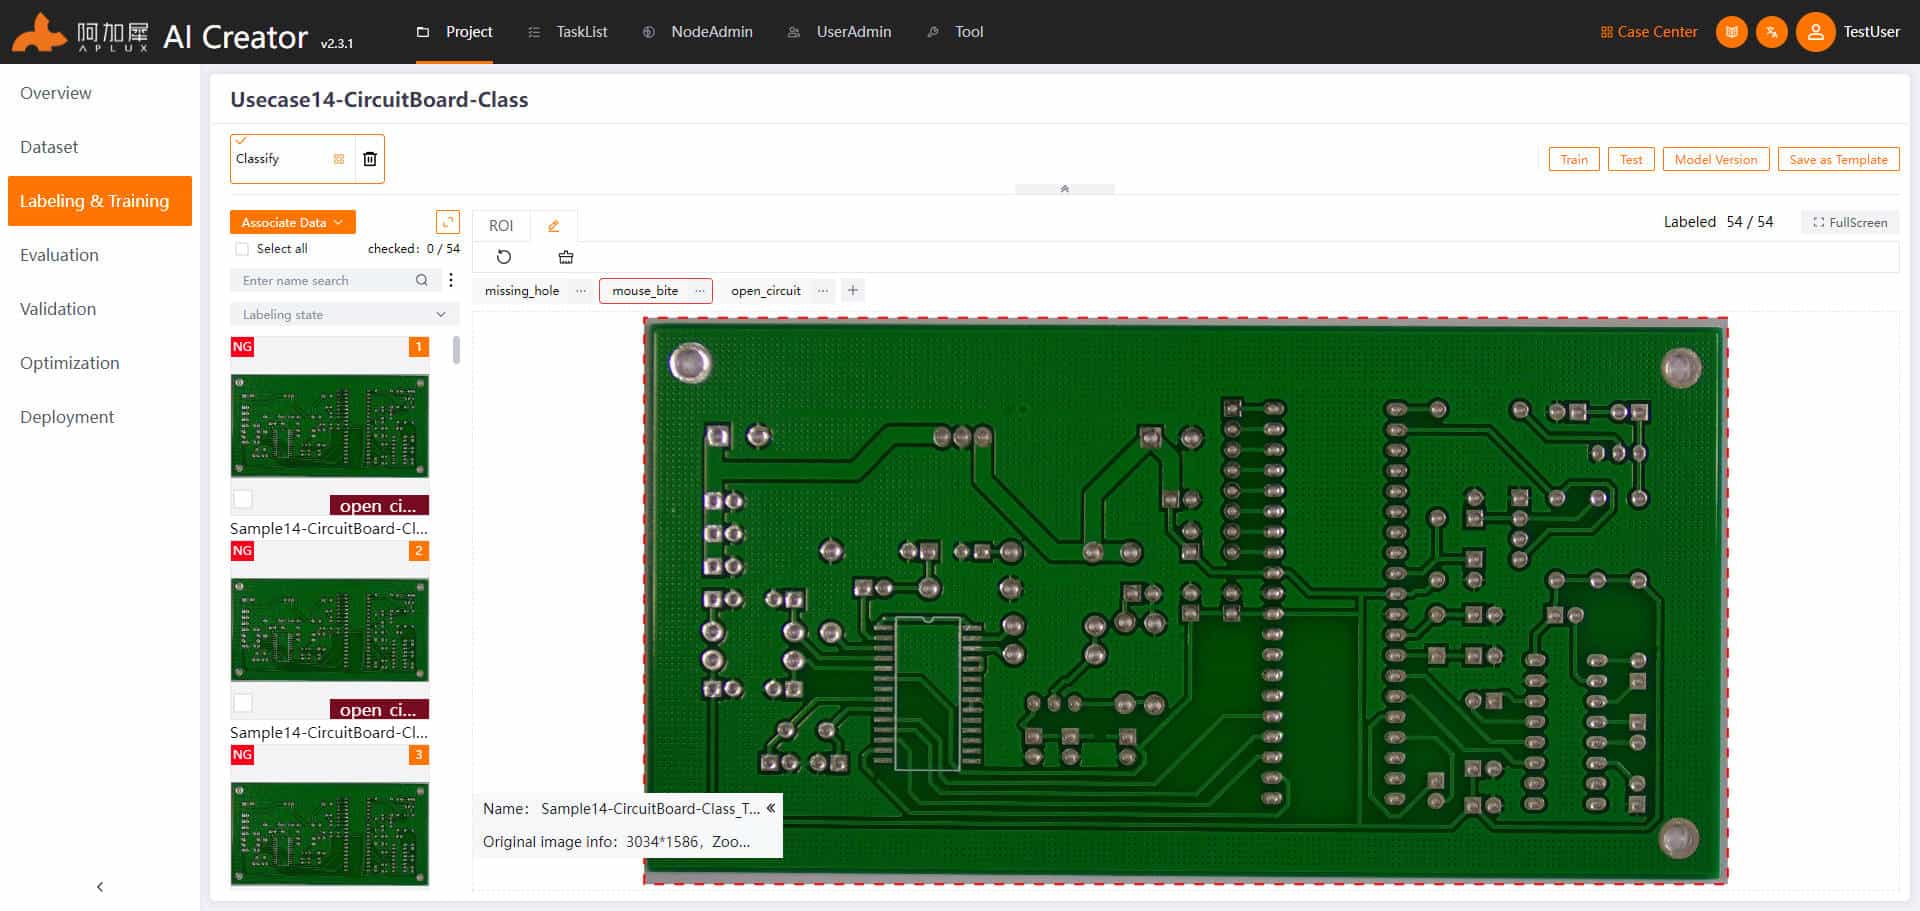Viewport: 1920px width, 911px height.
Task: Open the Tool menu
Action: click(955, 32)
